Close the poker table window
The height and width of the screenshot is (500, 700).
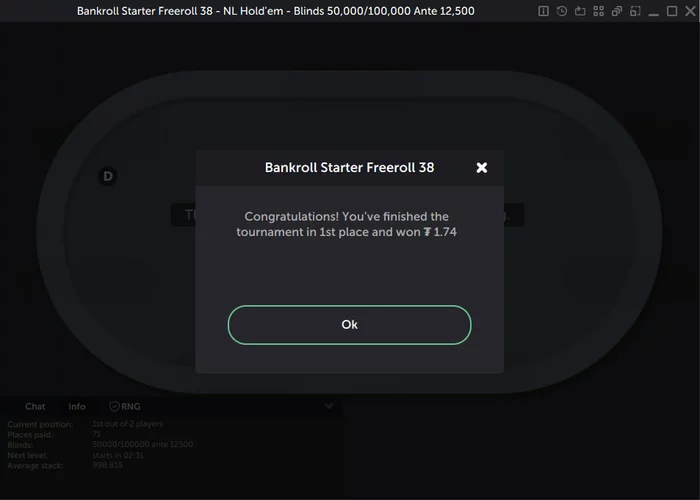[x=690, y=11]
